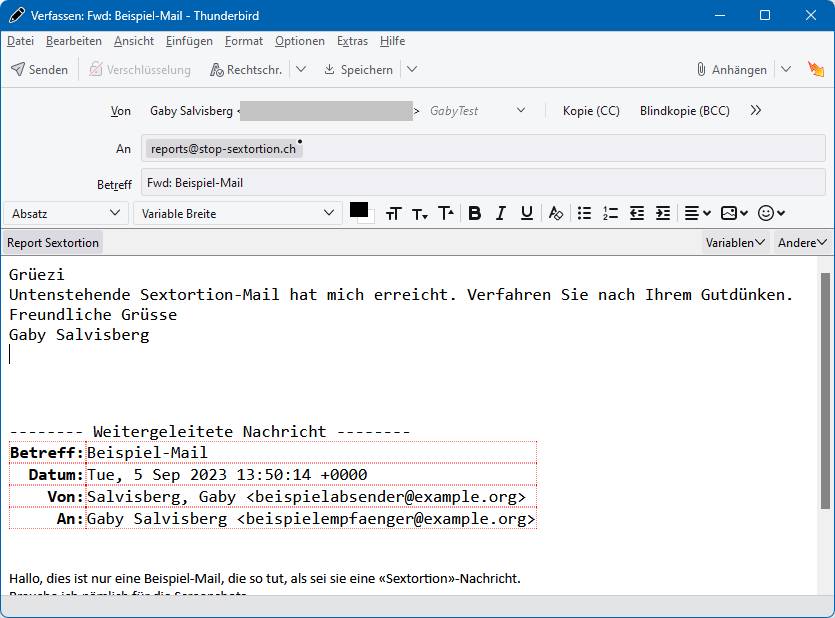Screen dimensions: 835x618
Task: Underline the selected text
Action: tap(525, 213)
